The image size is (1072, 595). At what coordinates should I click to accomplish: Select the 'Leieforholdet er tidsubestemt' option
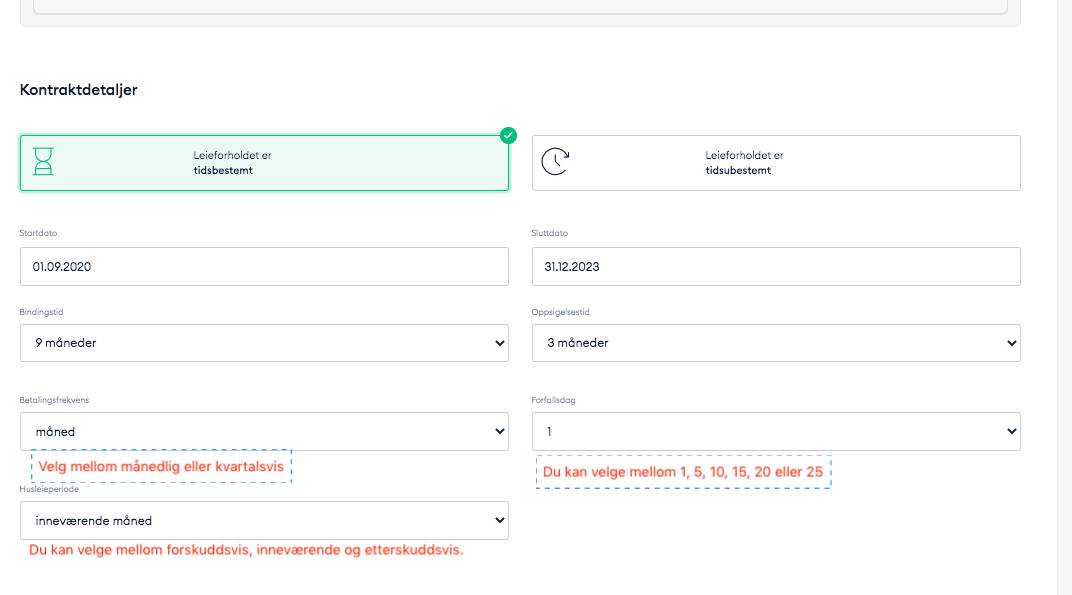pyautogui.click(x=776, y=162)
